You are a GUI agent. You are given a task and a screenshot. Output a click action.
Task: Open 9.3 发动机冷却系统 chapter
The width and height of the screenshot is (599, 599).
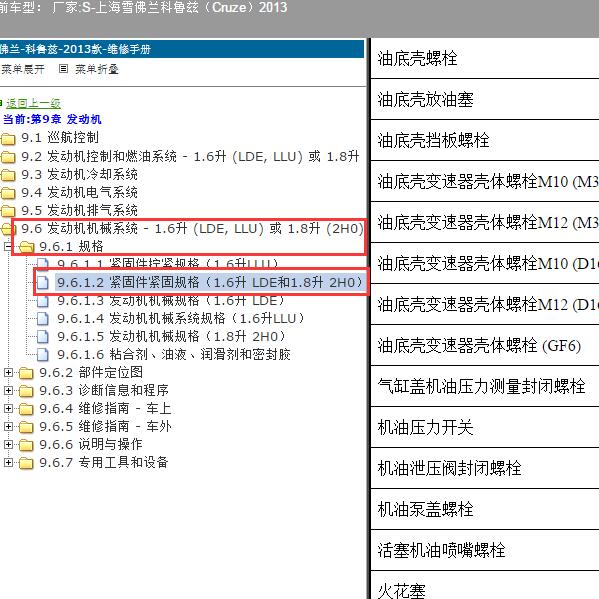[x=79, y=174]
